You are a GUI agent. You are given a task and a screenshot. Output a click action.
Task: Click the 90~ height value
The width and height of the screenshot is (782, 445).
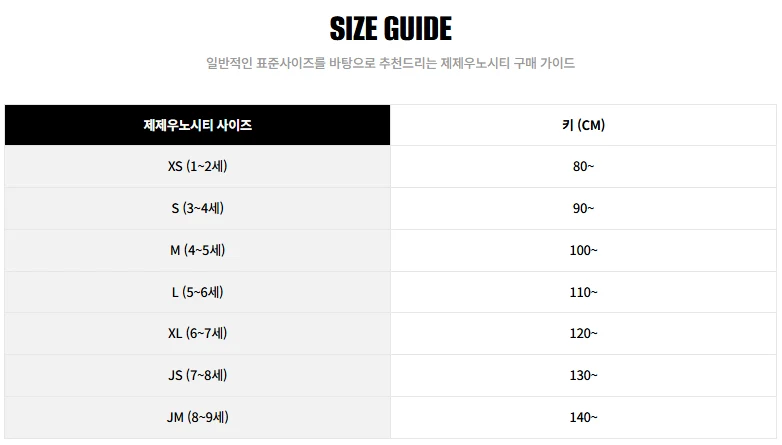point(583,208)
